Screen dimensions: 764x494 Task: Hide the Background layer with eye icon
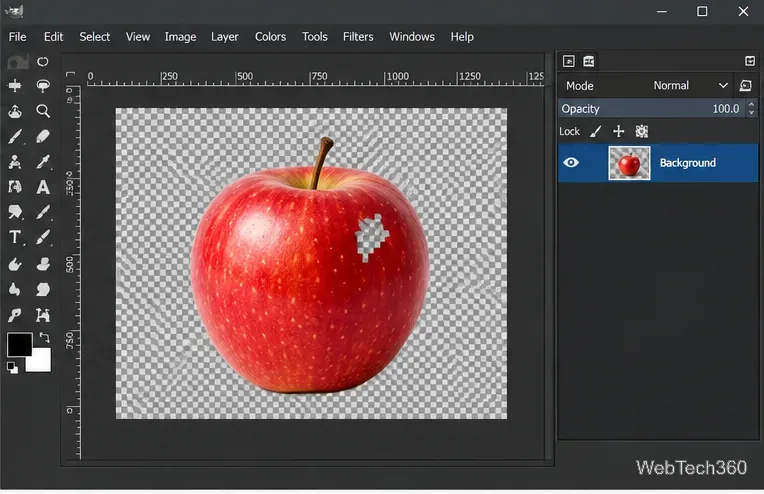tap(571, 162)
